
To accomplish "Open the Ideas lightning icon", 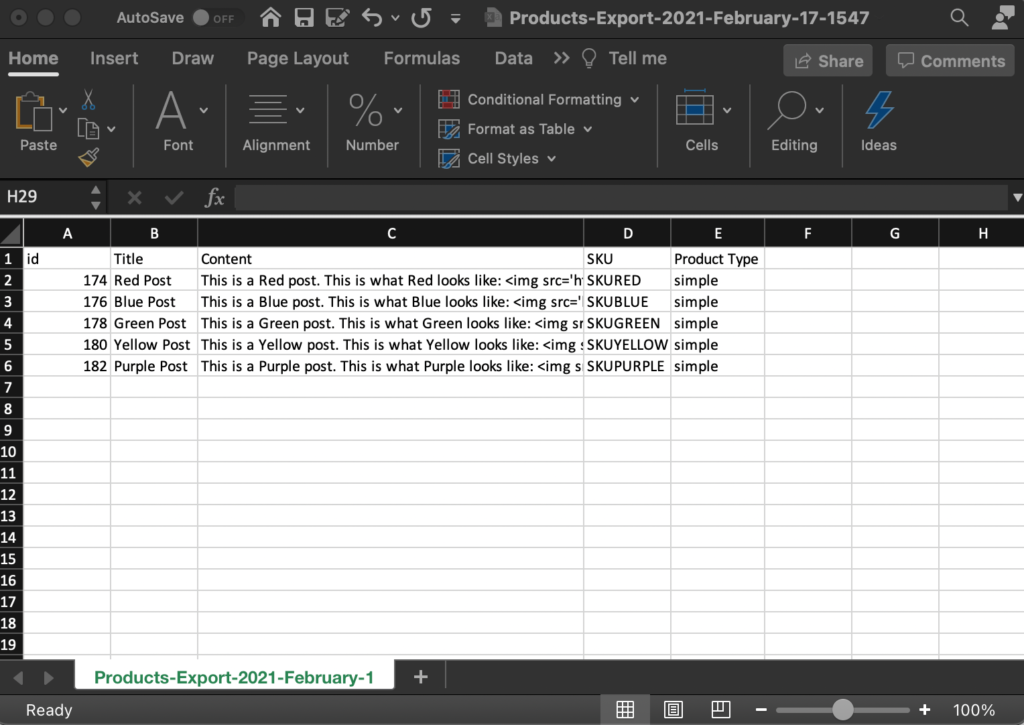I will (x=878, y=111).
